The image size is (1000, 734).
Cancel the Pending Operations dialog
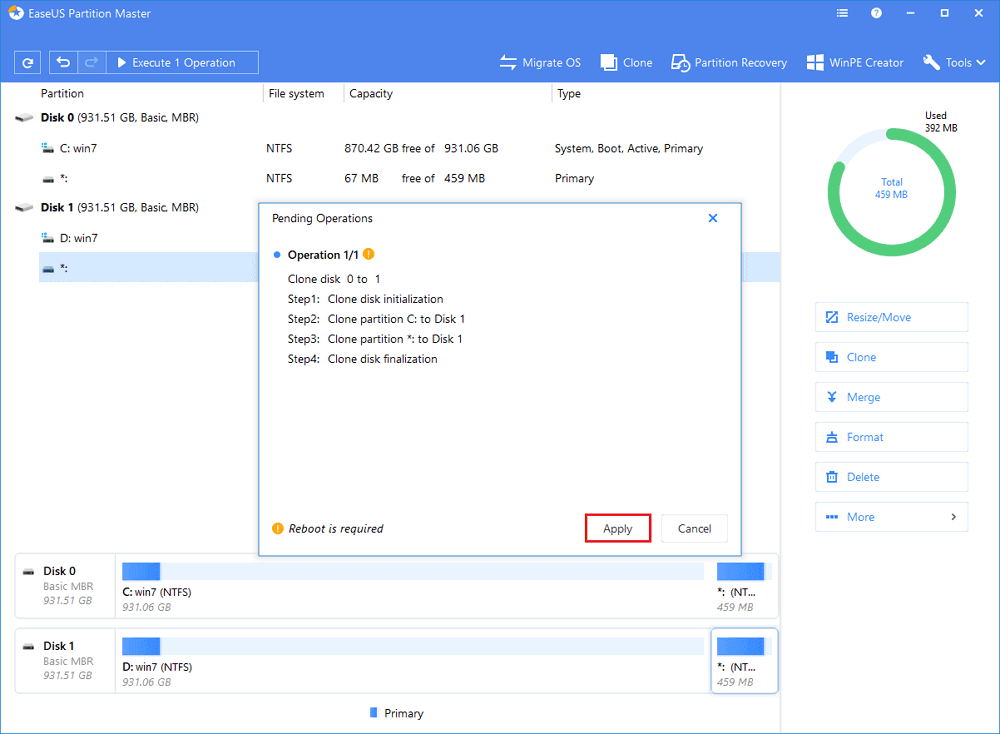694,529
